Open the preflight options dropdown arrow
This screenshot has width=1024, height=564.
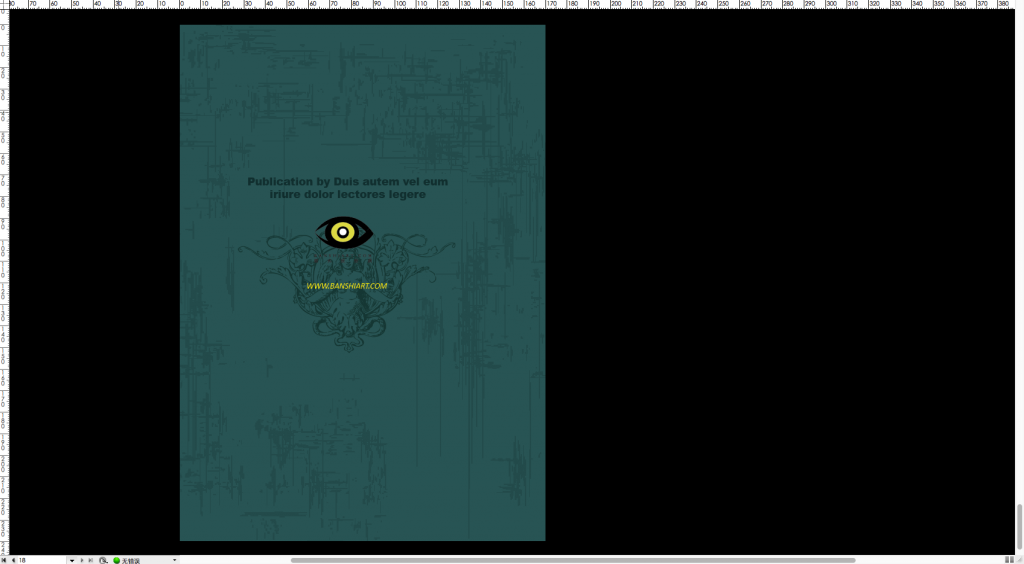coord(174,560)
